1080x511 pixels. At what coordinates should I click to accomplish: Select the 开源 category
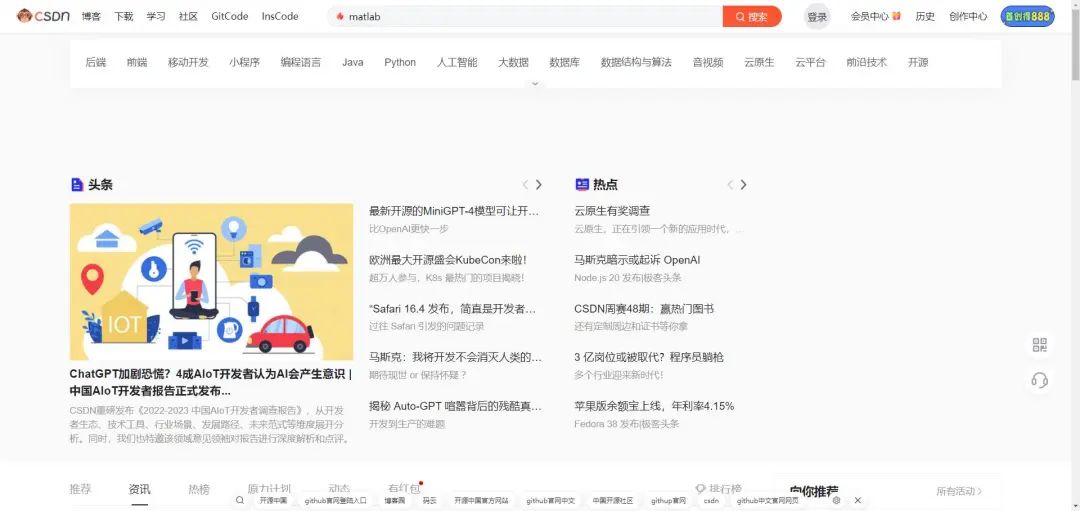tap(918, 62)
